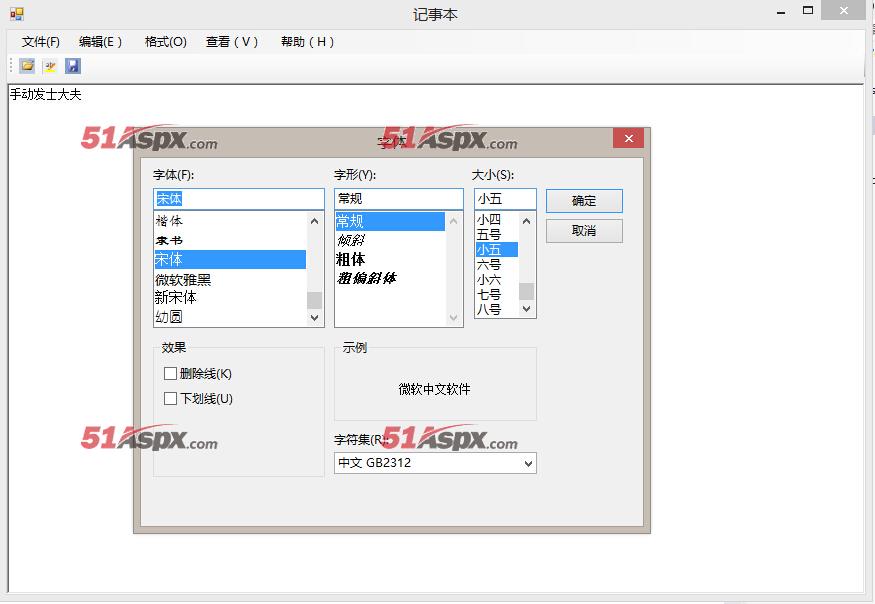Select size 六号 in size list
Viewport: 875px width, 604px height.
(x=497, y=265)
